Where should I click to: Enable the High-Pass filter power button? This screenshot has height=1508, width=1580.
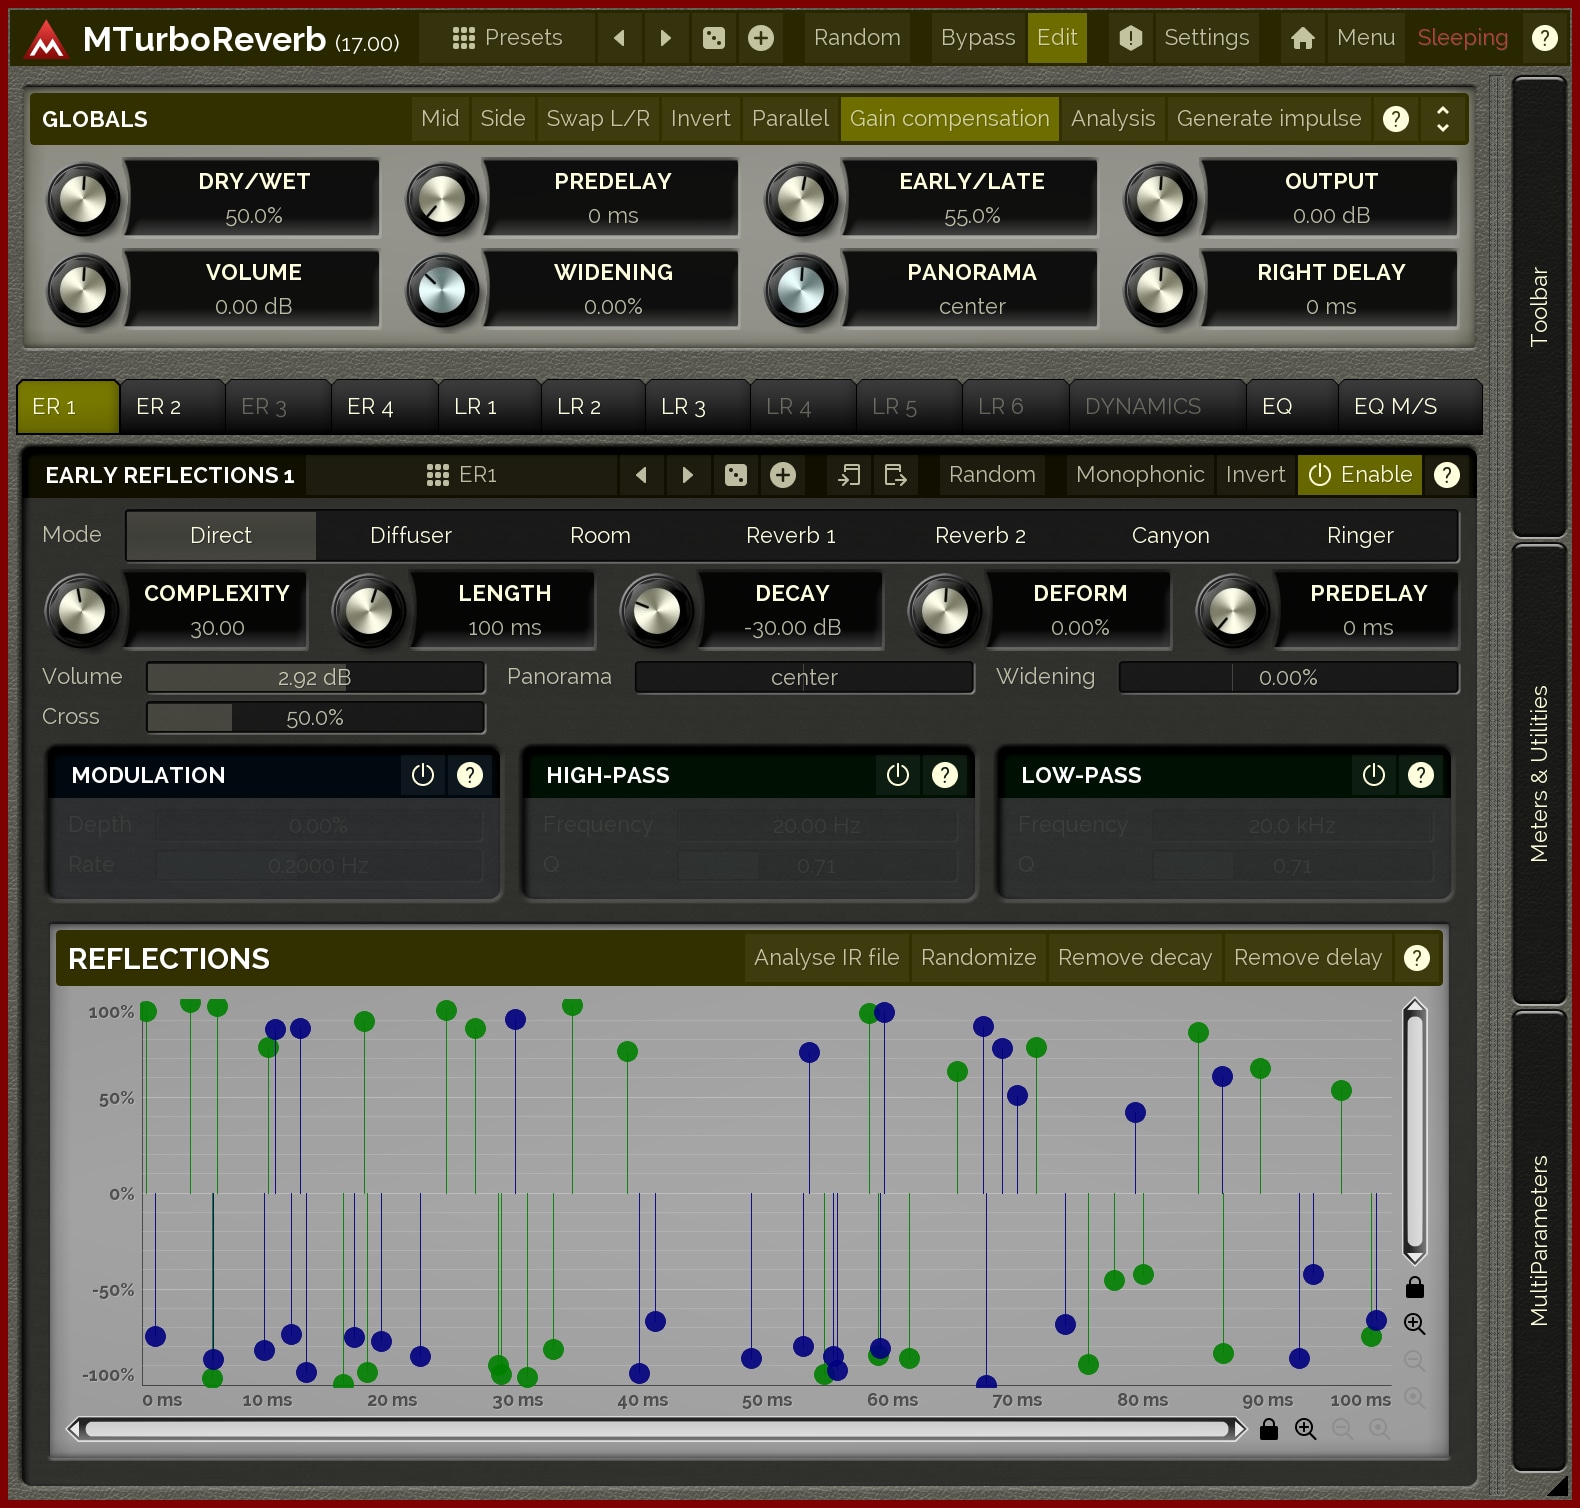point(898,775)
